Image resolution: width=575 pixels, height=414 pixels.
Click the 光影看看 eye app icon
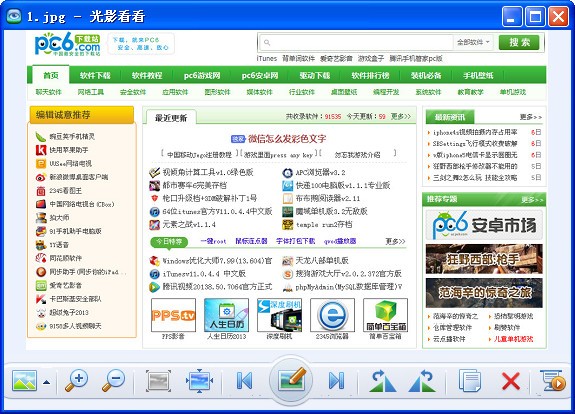(x=14, y=16)
